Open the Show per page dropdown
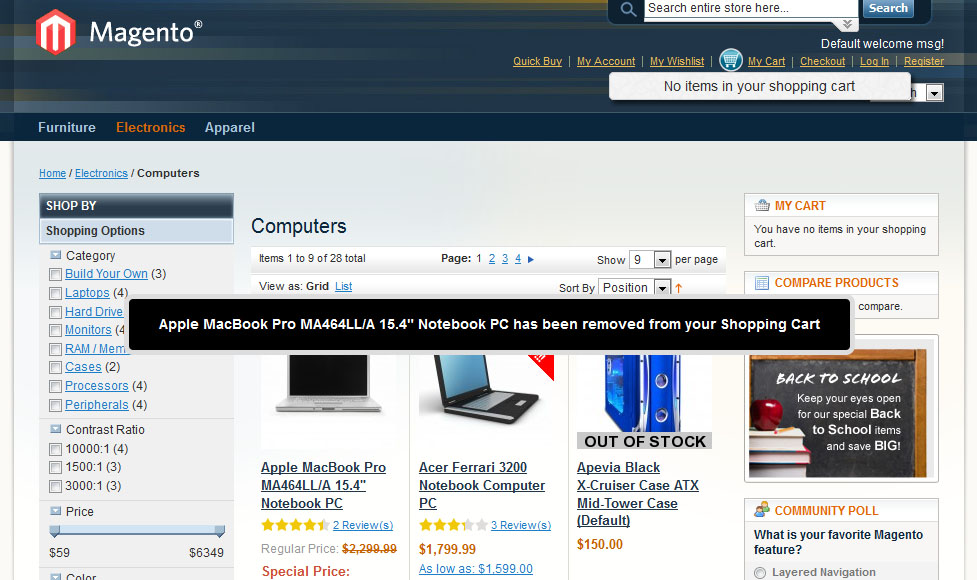The height and width of the screenshot is (580, 977). pos(650,259)
